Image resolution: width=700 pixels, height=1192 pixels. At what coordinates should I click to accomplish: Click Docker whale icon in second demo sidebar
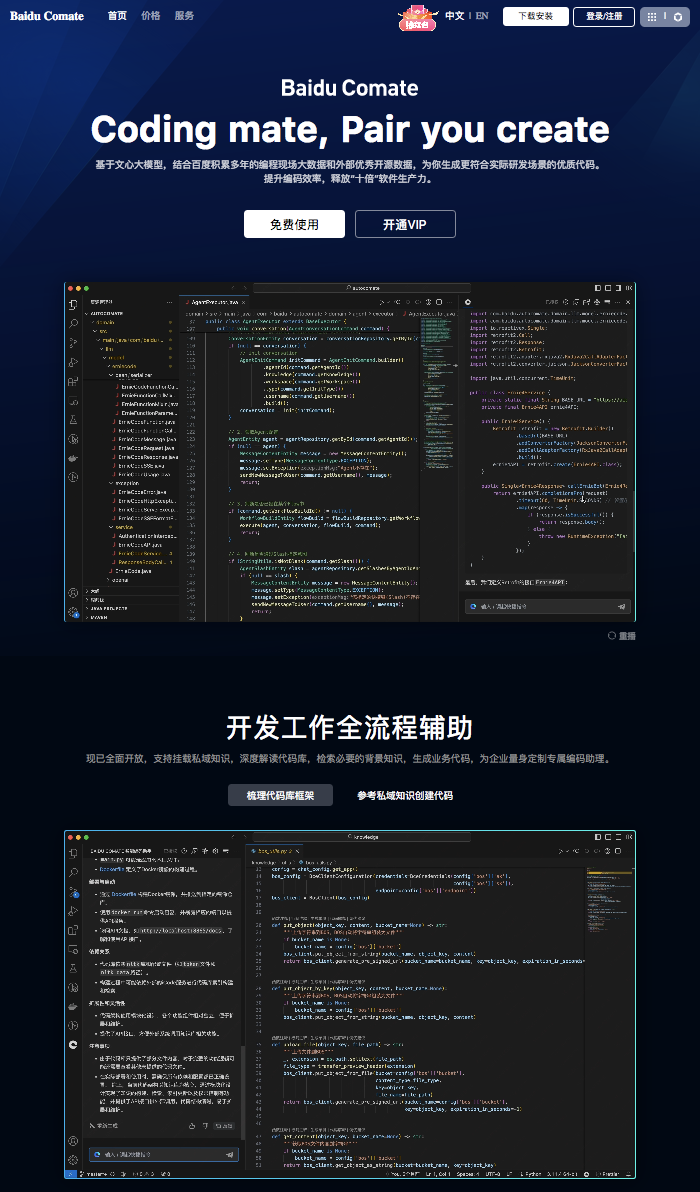tap(74, 1006)
